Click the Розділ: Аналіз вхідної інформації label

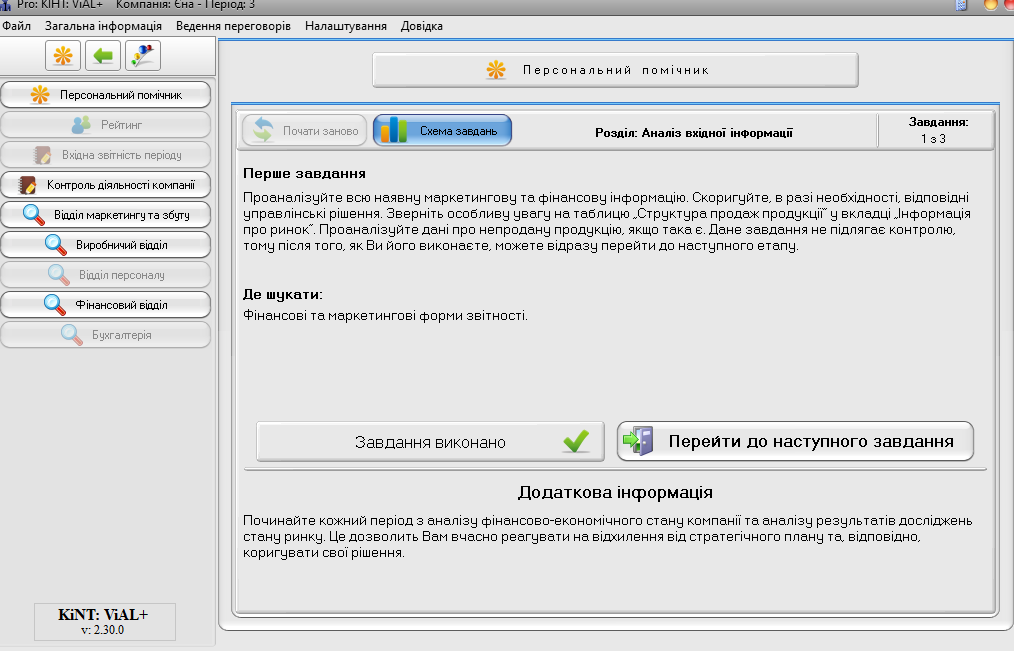tap(694, 133)
